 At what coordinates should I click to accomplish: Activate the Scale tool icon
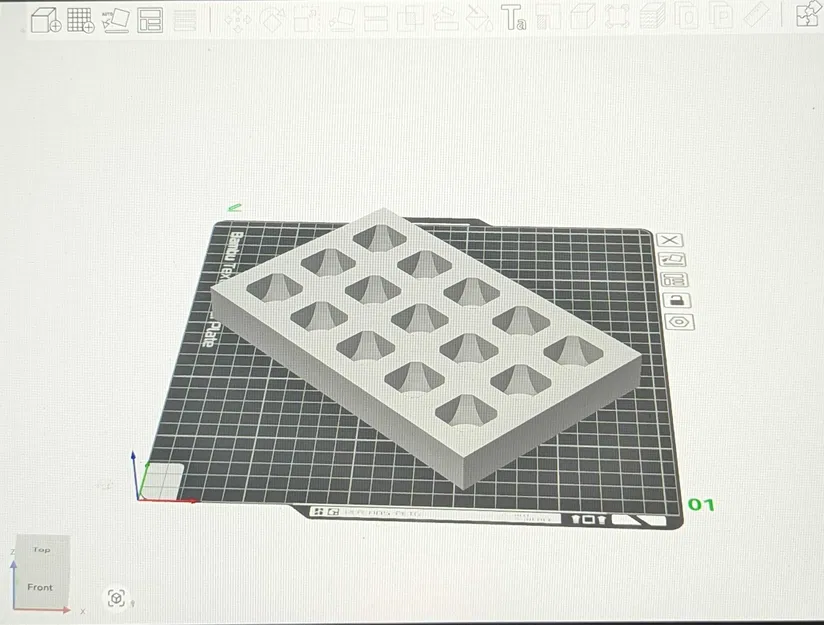click(x=307, y=19)
